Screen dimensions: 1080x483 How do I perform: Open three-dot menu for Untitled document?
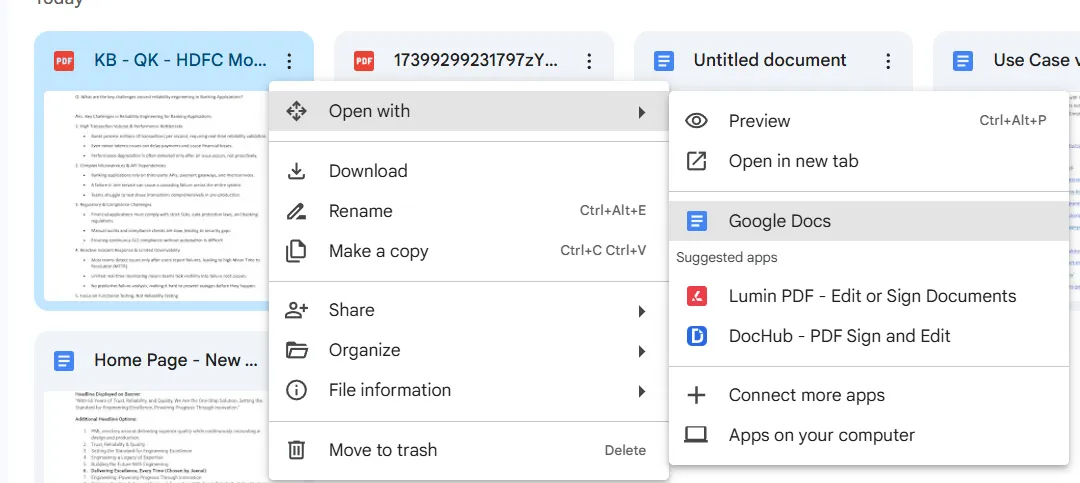click(x=889, y=61)
